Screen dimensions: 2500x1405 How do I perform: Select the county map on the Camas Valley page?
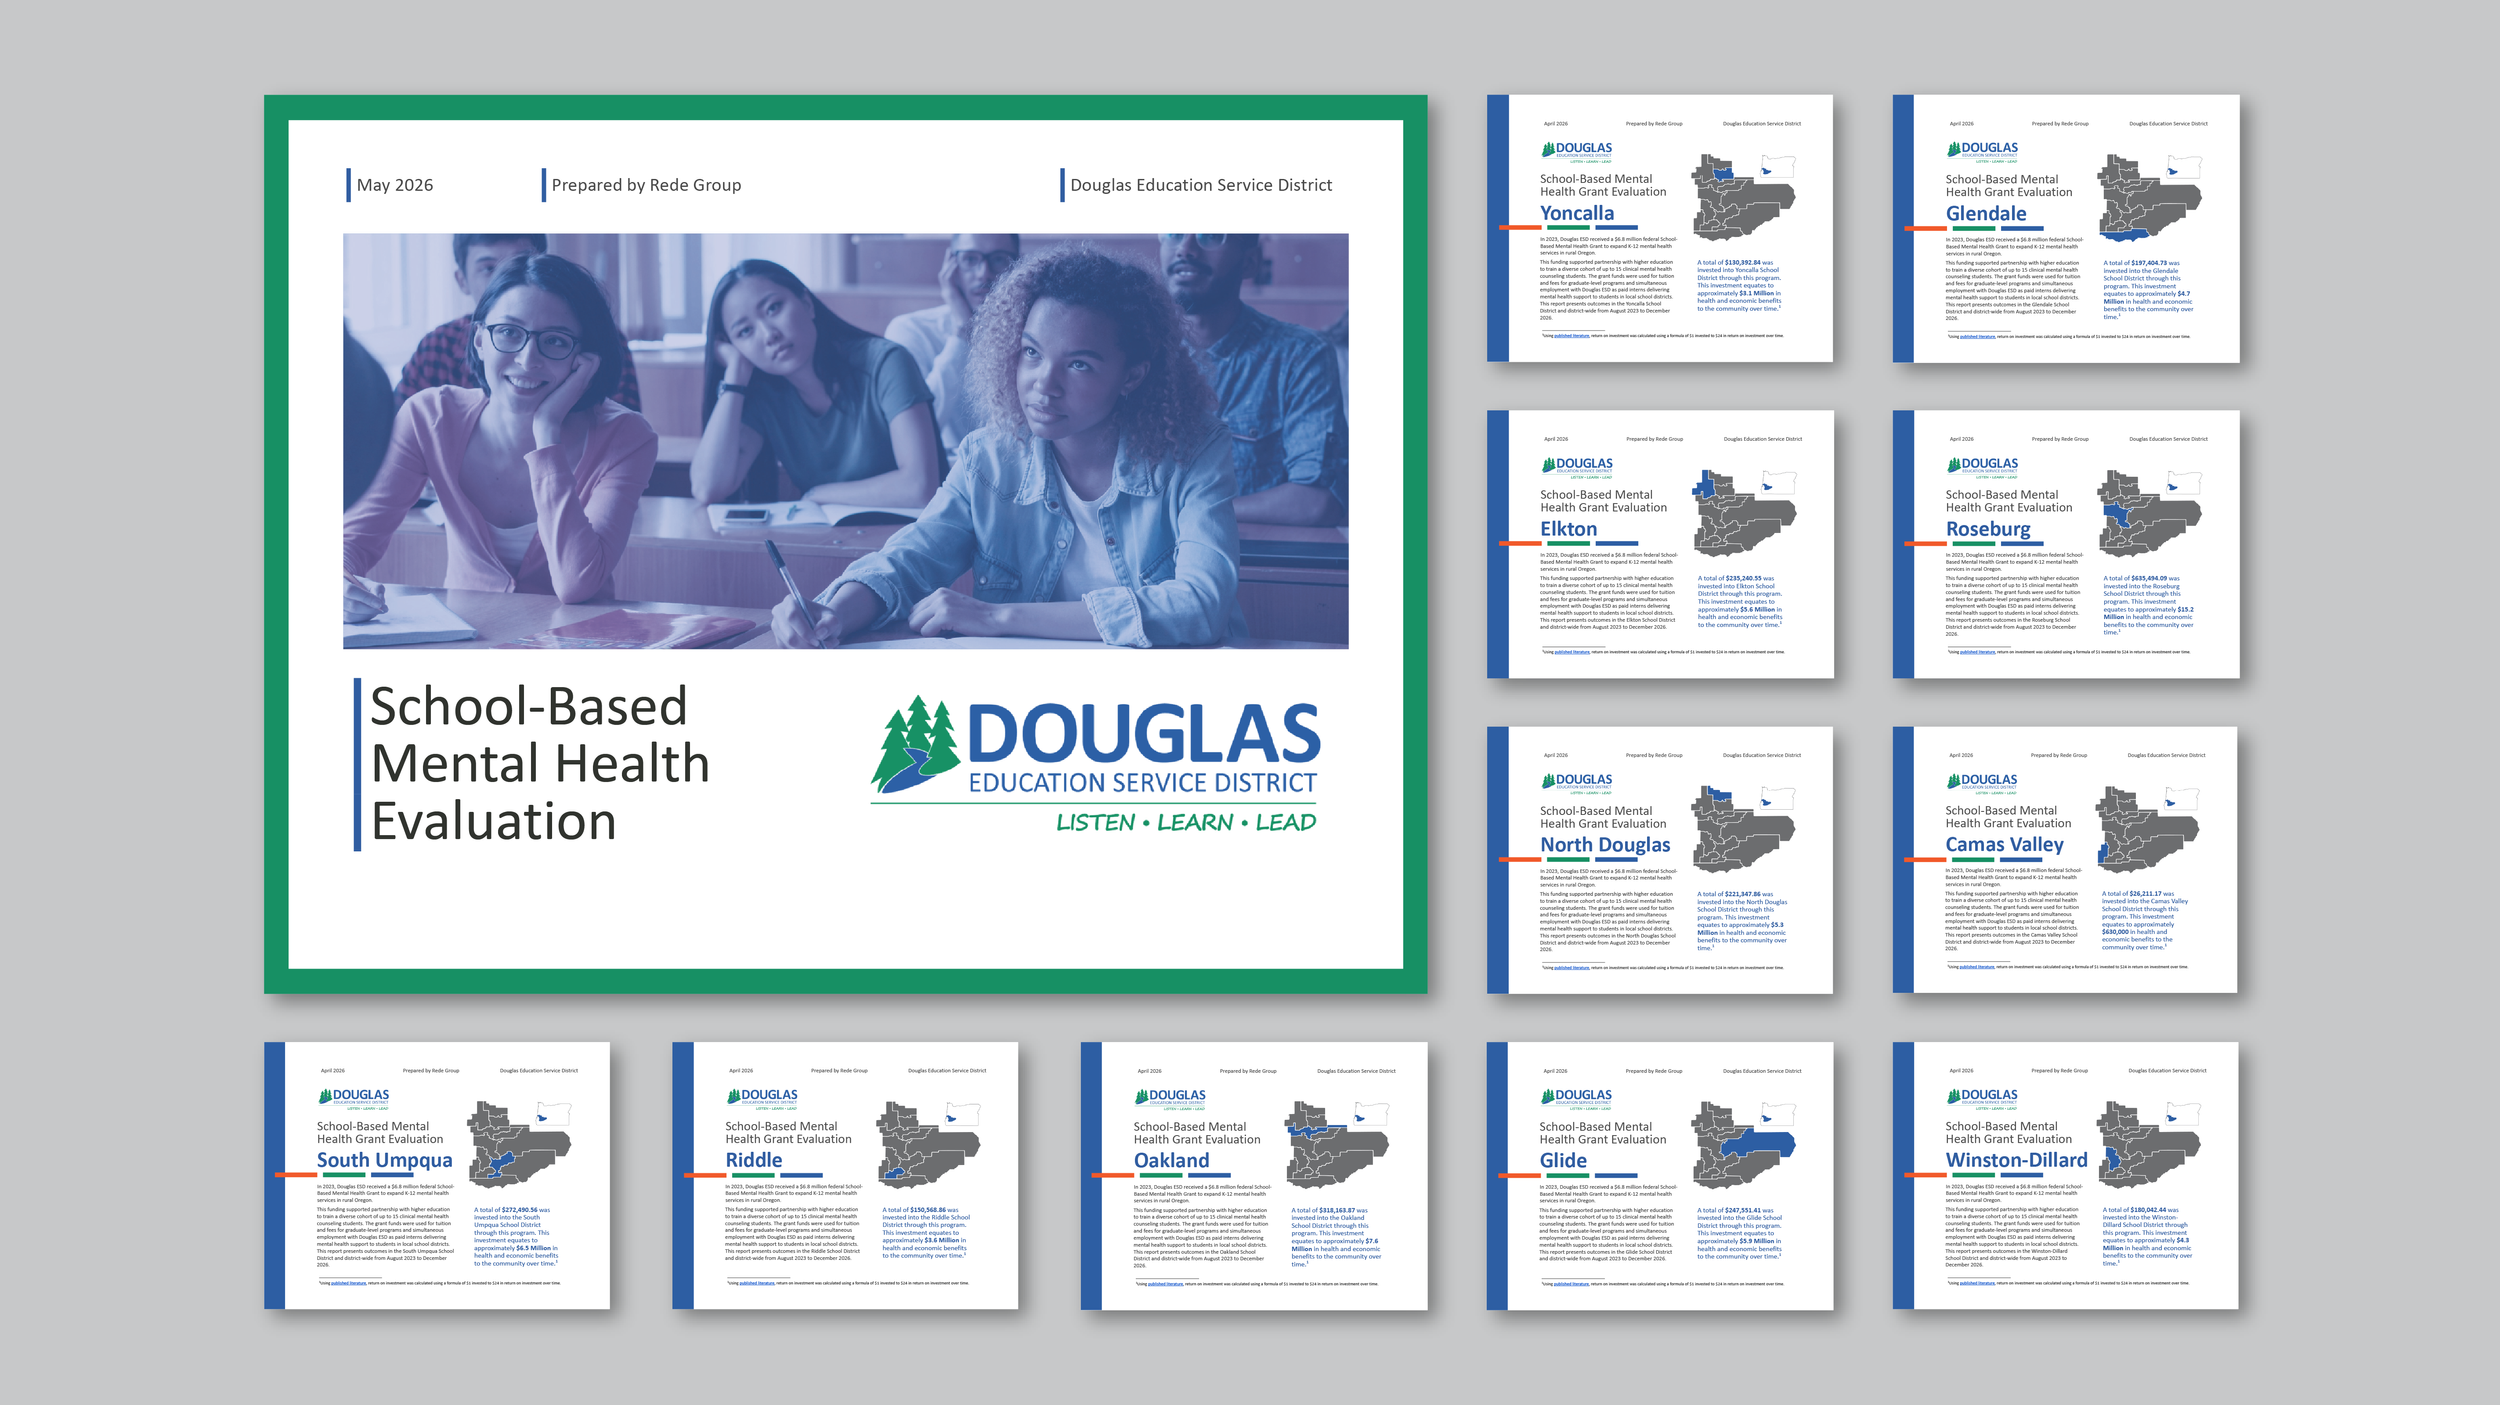pyautogui.click(x=2148, y=828)
